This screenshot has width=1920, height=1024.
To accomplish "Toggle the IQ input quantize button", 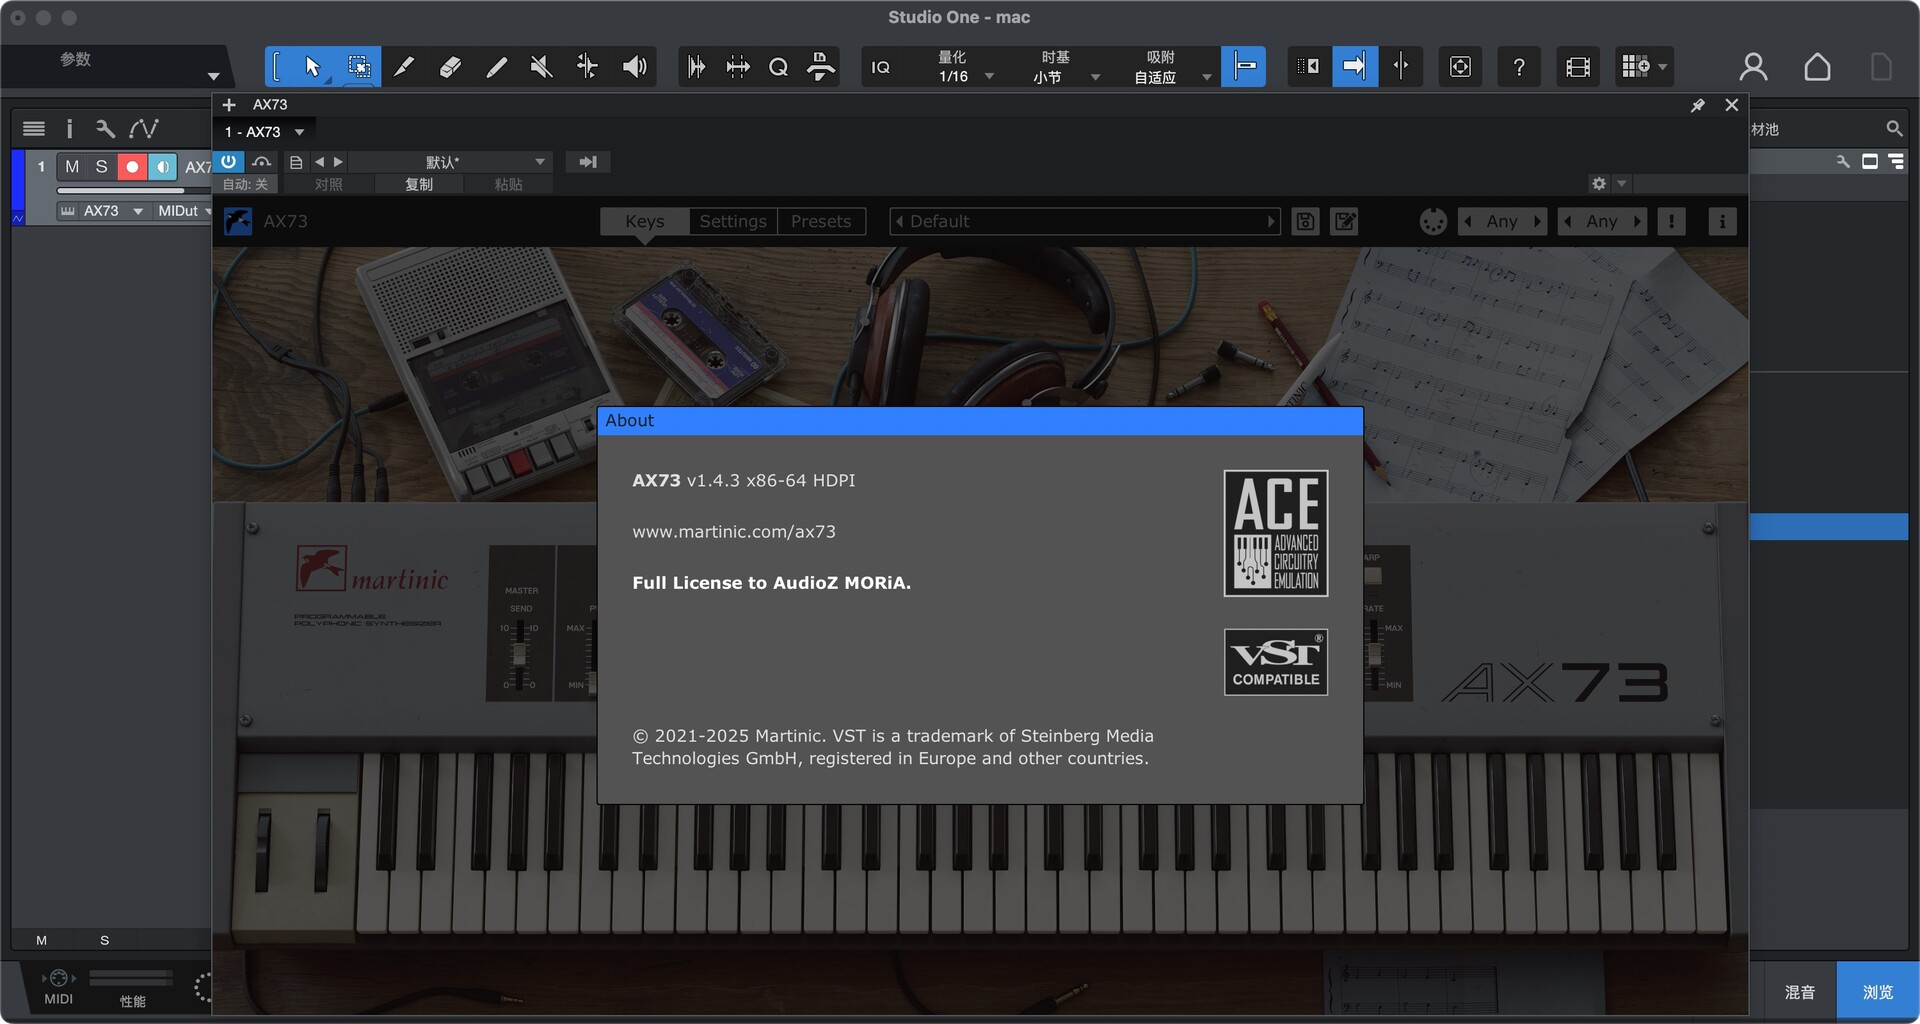I will coord(880,67).
